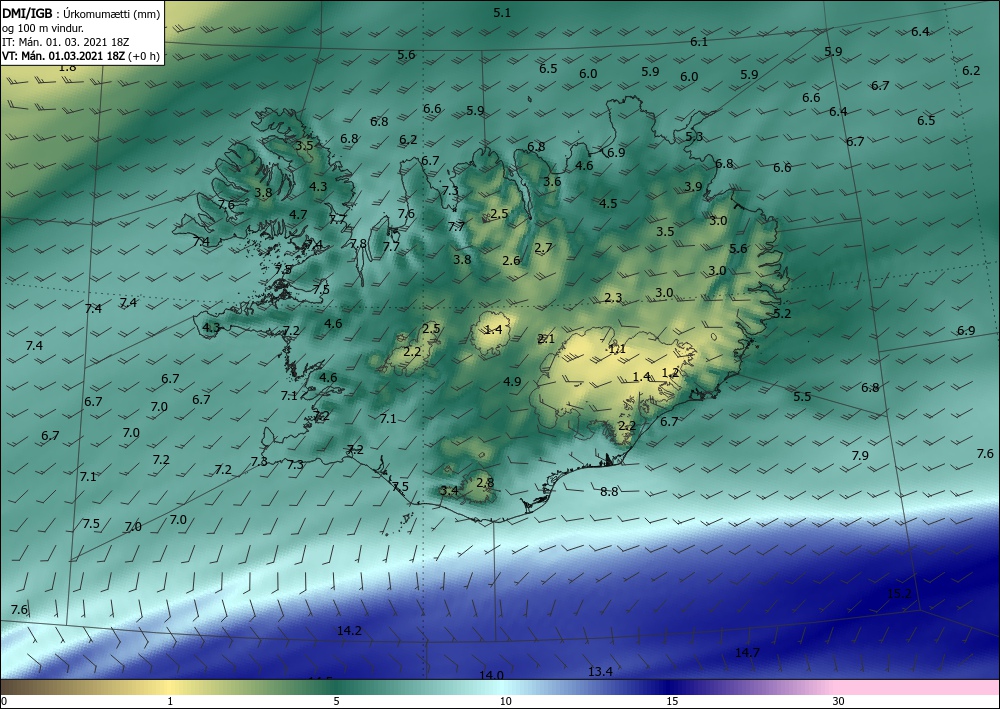Click the map value 4.7

[298, 214]
